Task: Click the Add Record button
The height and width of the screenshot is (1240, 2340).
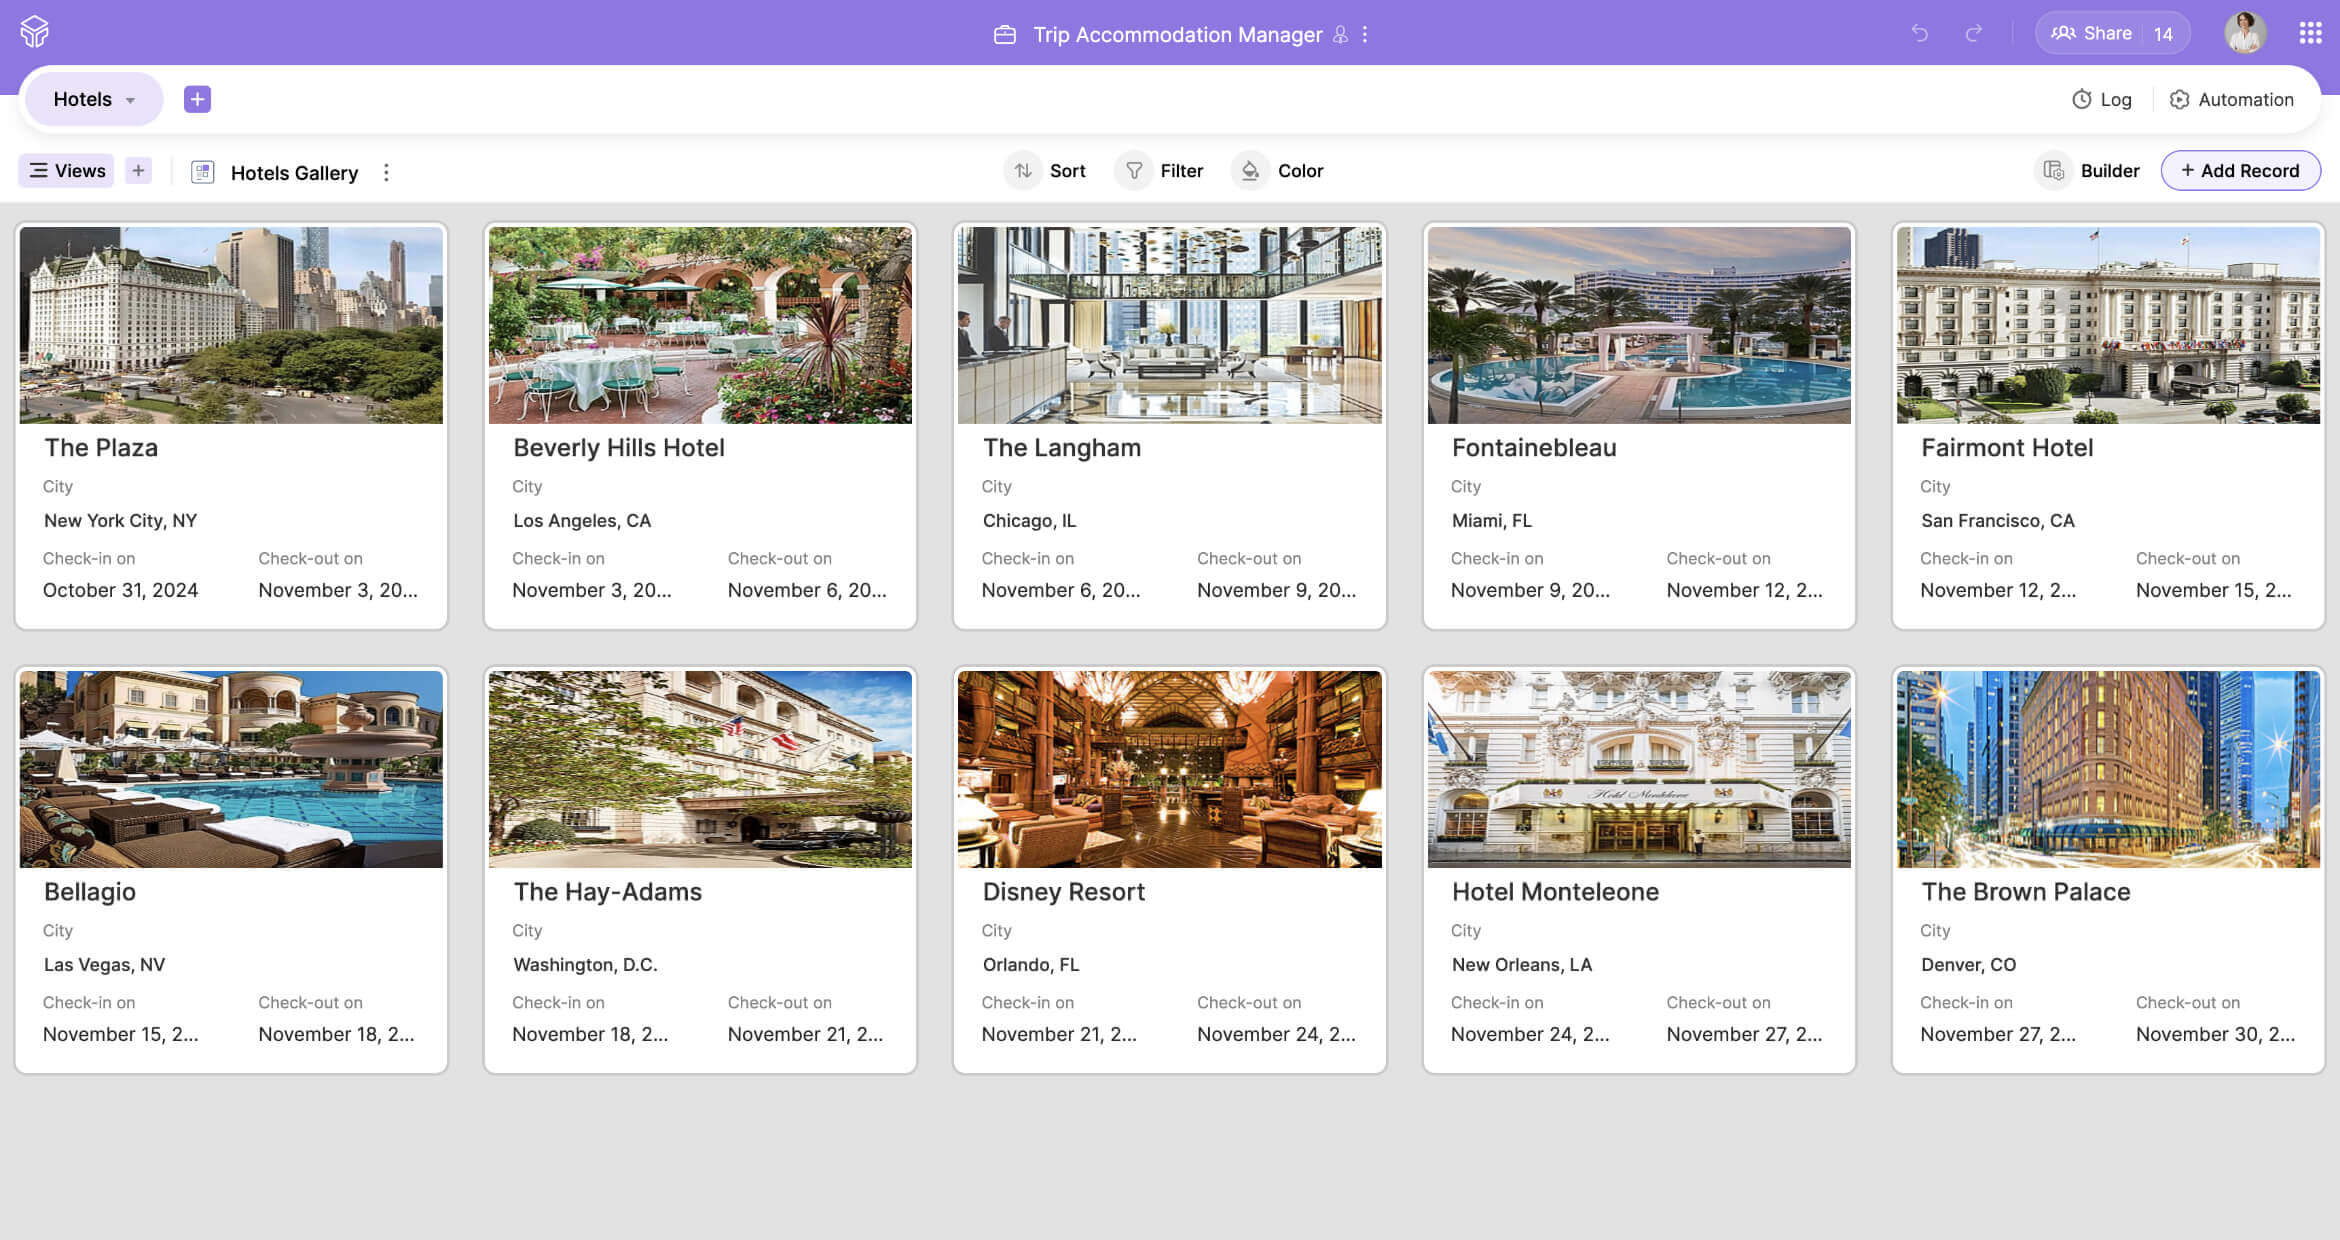Action: (x=2240, y=171)
